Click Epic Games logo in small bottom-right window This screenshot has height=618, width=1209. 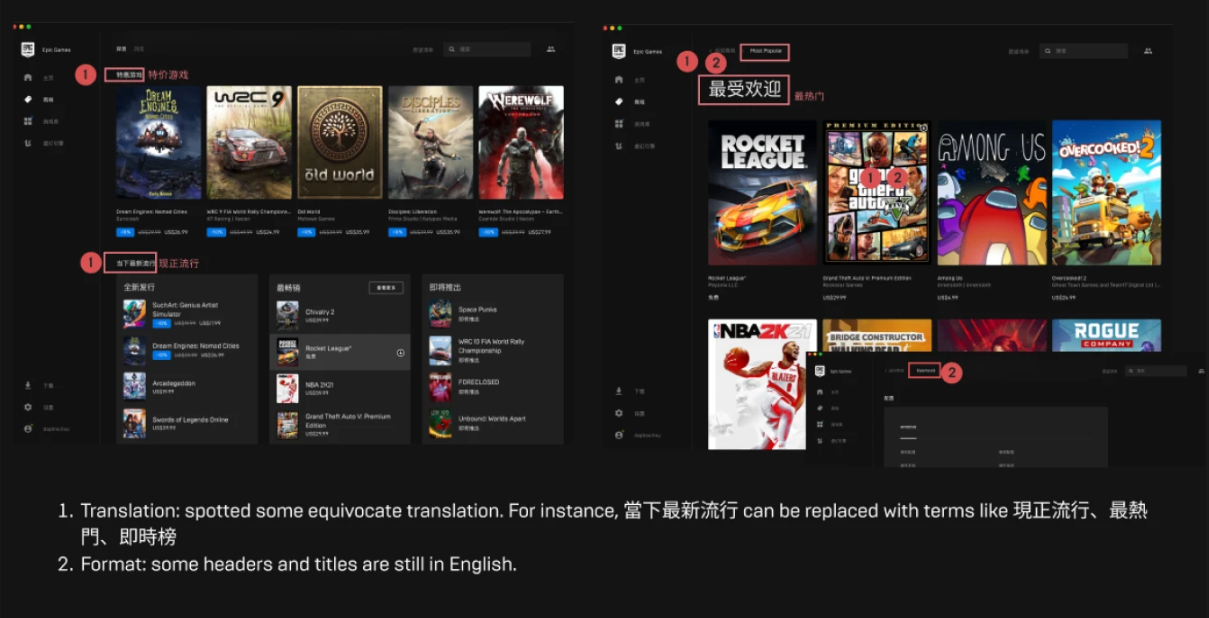[819, 371]
